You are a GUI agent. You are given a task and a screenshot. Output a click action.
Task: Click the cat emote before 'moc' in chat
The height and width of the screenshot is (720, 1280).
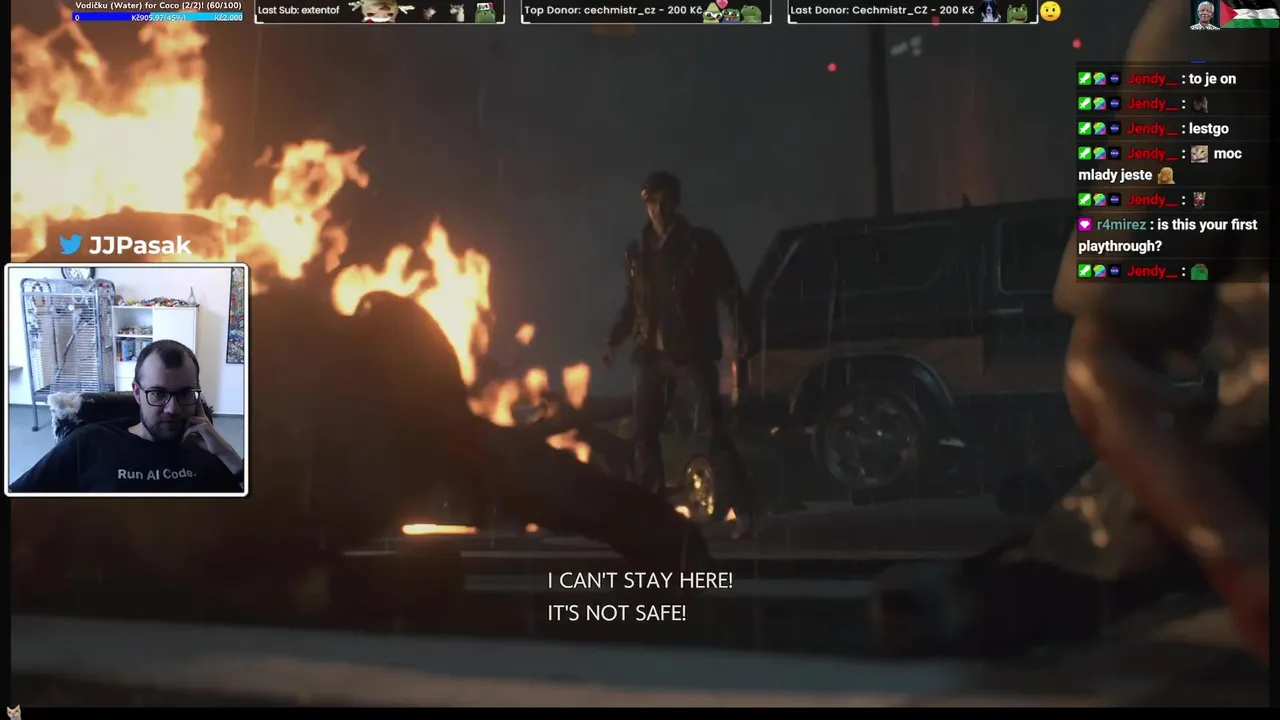[x=1199, y=153]
